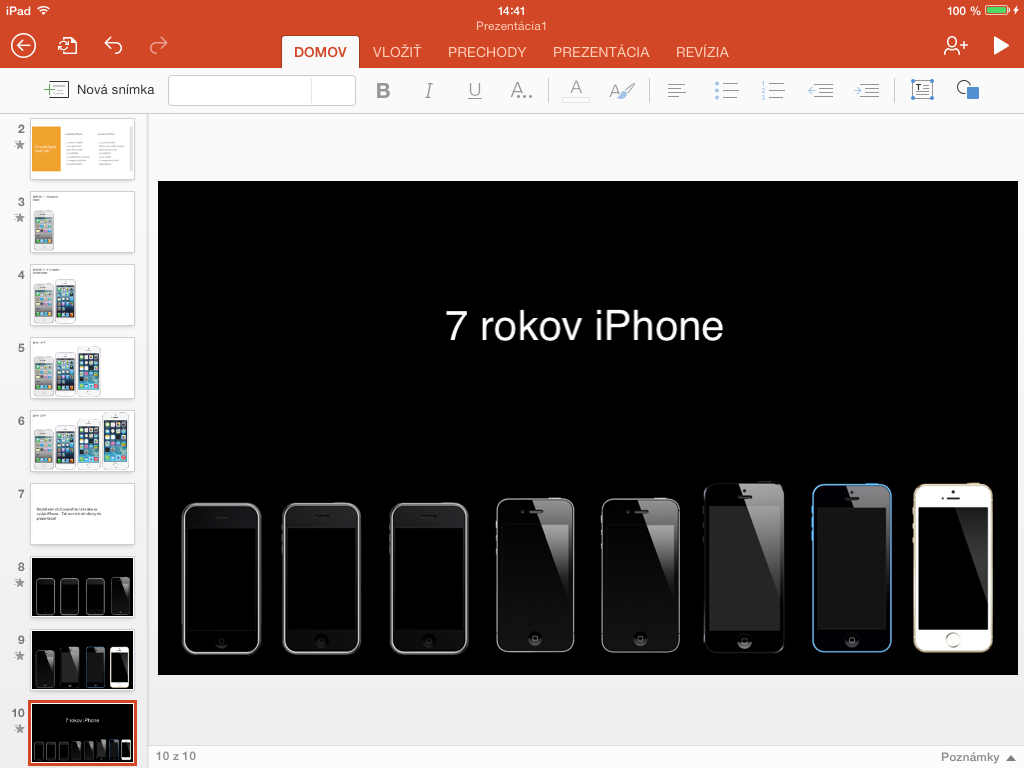The image size is (1024, 768).
Task: Toggle bold formatting
Action: click(382, 91)
